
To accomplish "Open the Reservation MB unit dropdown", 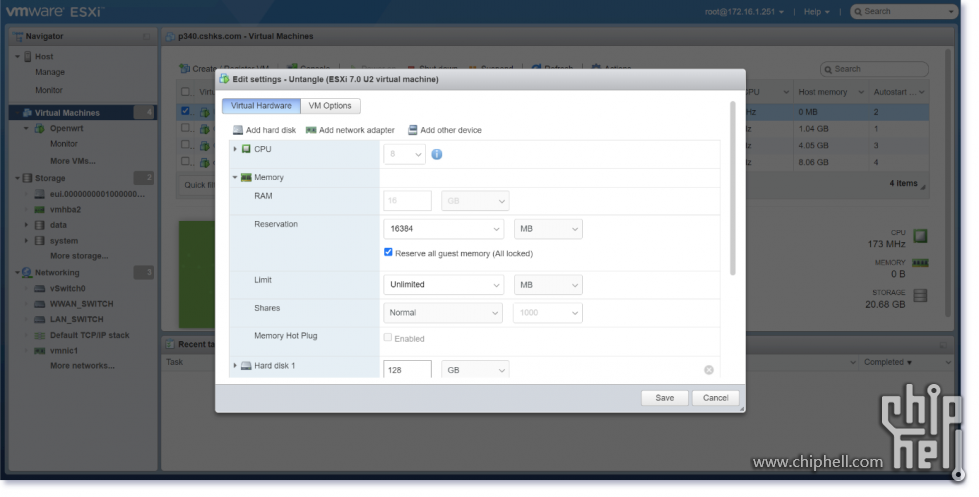I will (x=548, y=229).
